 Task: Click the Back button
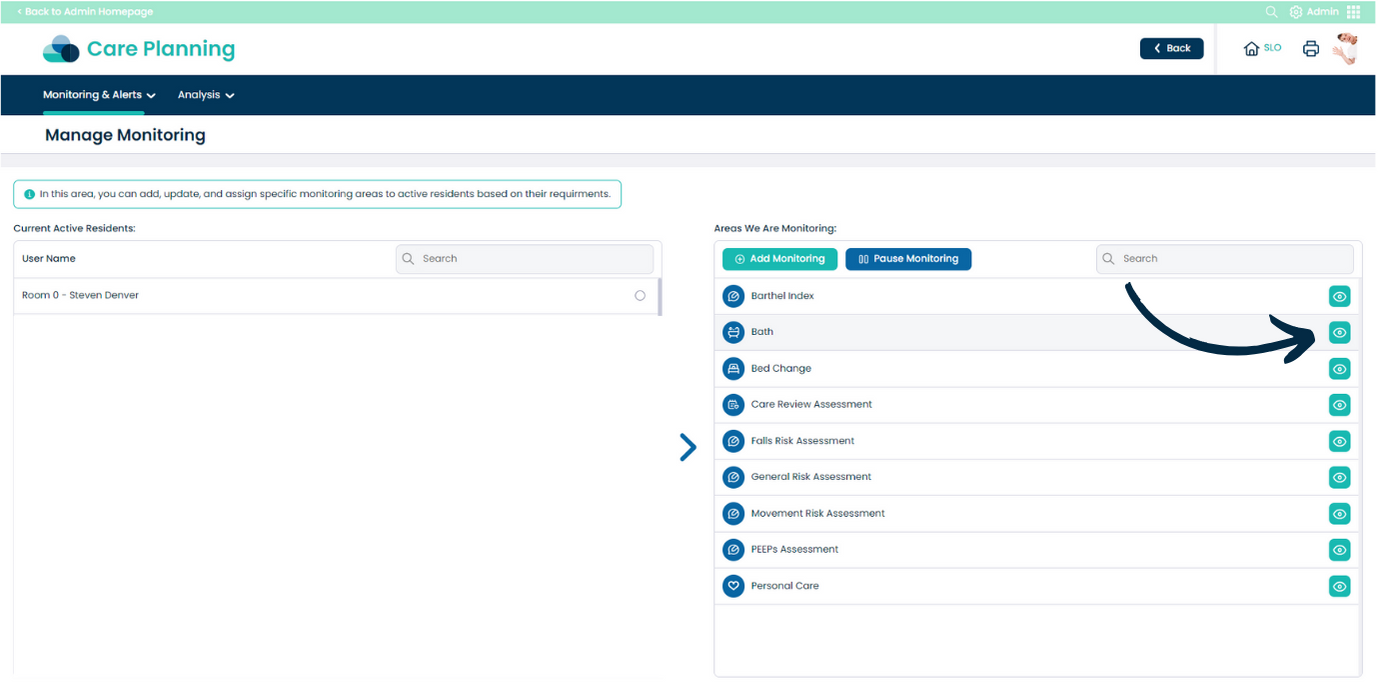[1172, 48]
